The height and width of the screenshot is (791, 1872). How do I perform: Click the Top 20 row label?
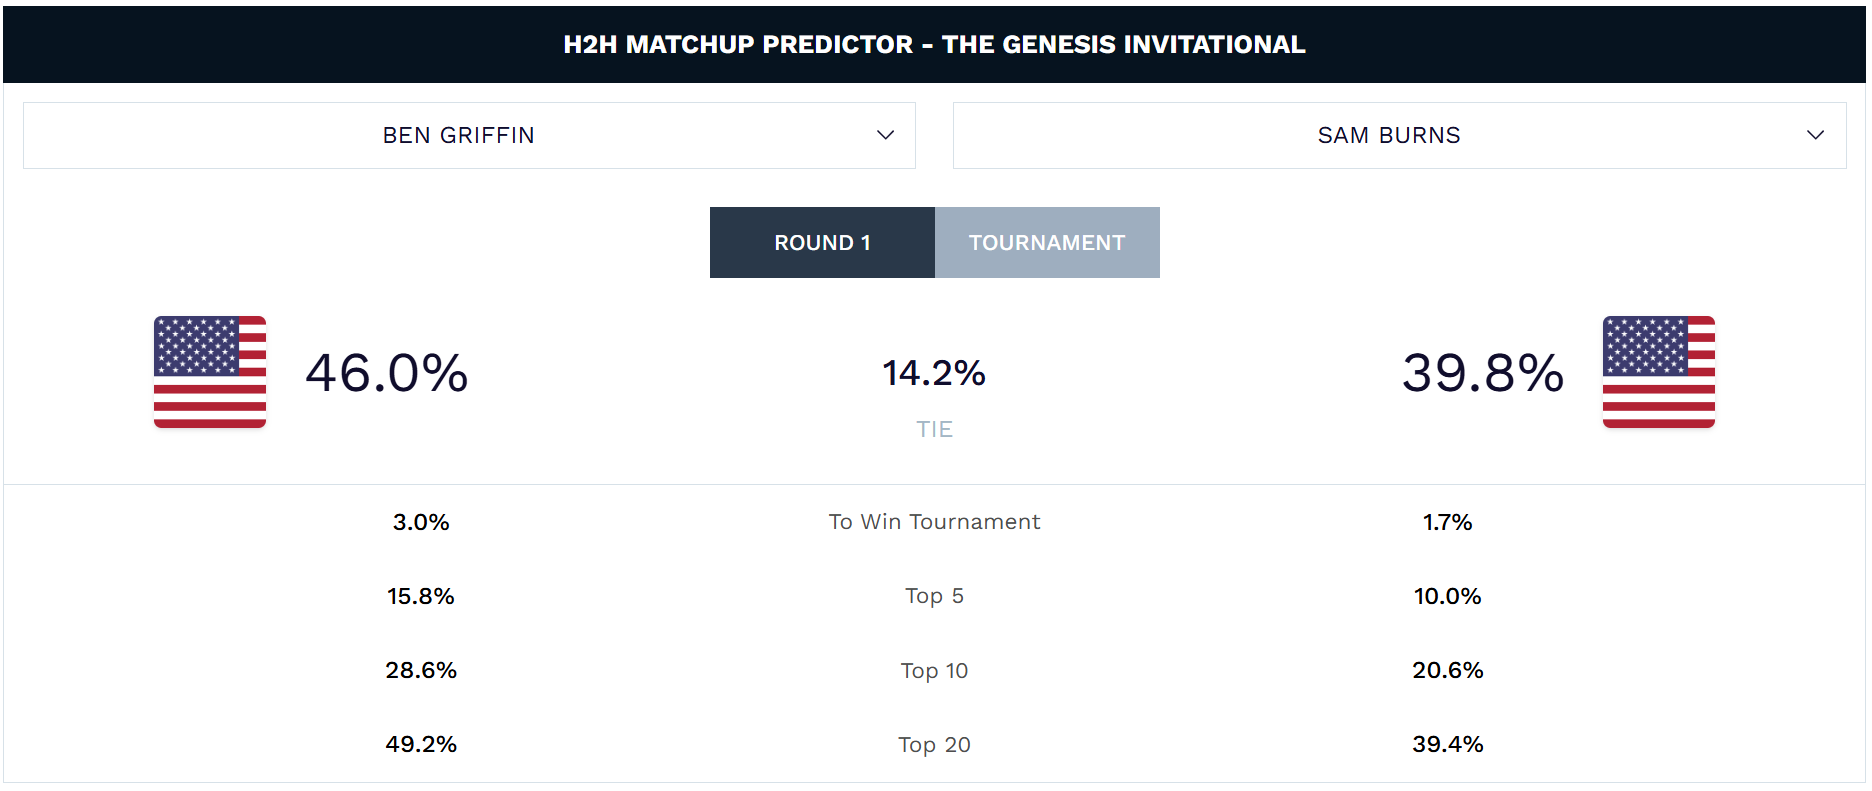tap(934, 744)
